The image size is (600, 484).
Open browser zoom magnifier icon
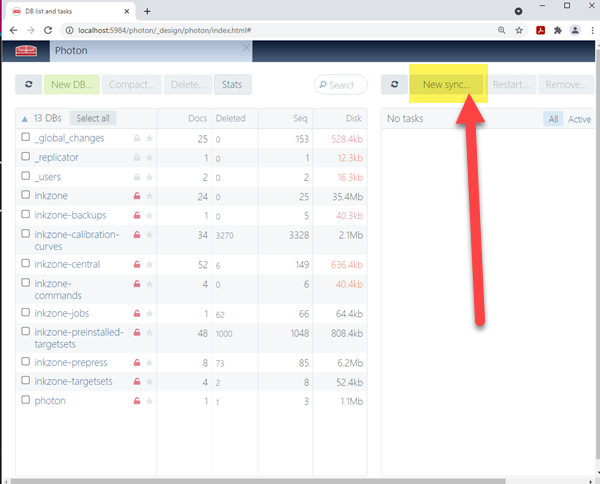click(501, 30)
